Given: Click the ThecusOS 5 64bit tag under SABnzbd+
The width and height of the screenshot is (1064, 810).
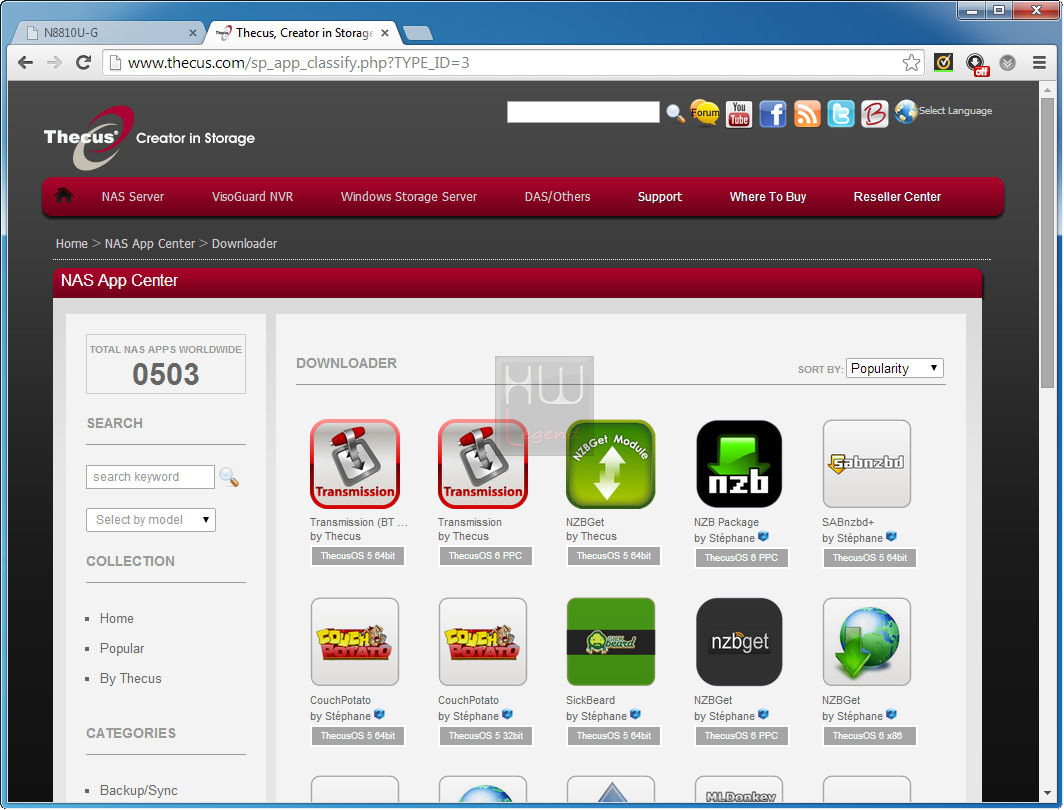Looking at the screenshot, I should [x=869, y=558].
